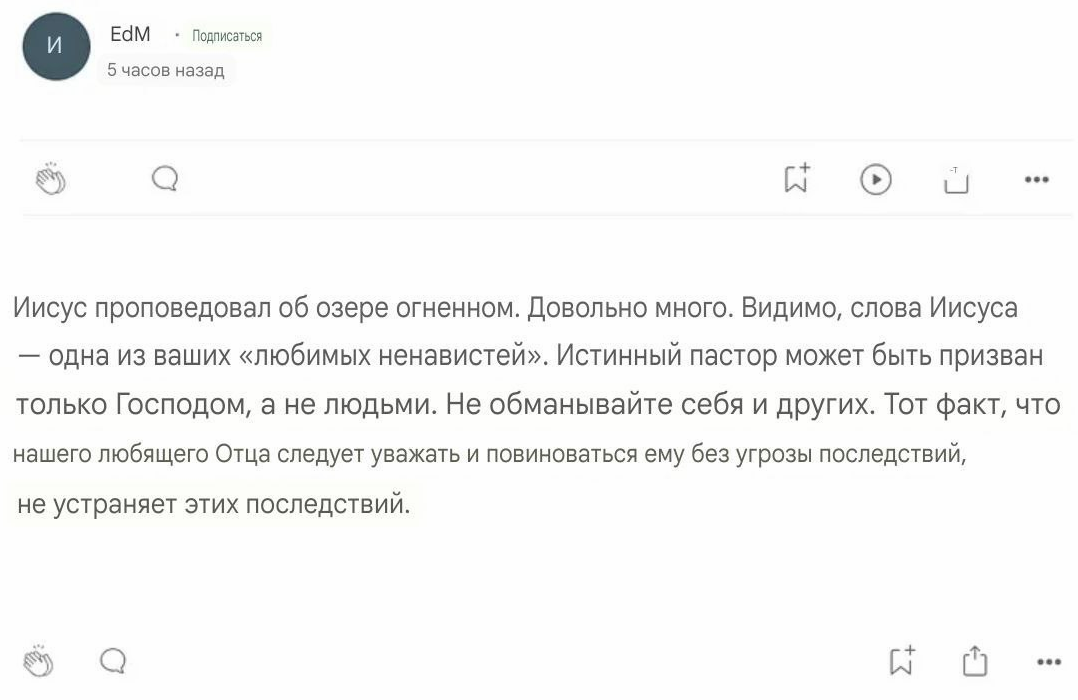Viewport: 1078px width, 700px height.
Task: Subscribe by clicking Подписаться
Action: 228,35
